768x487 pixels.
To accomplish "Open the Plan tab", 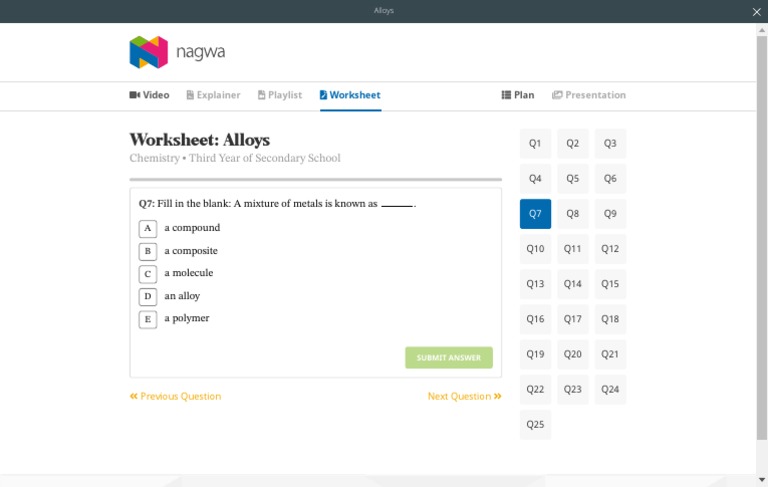I will [x=518, y=95].
